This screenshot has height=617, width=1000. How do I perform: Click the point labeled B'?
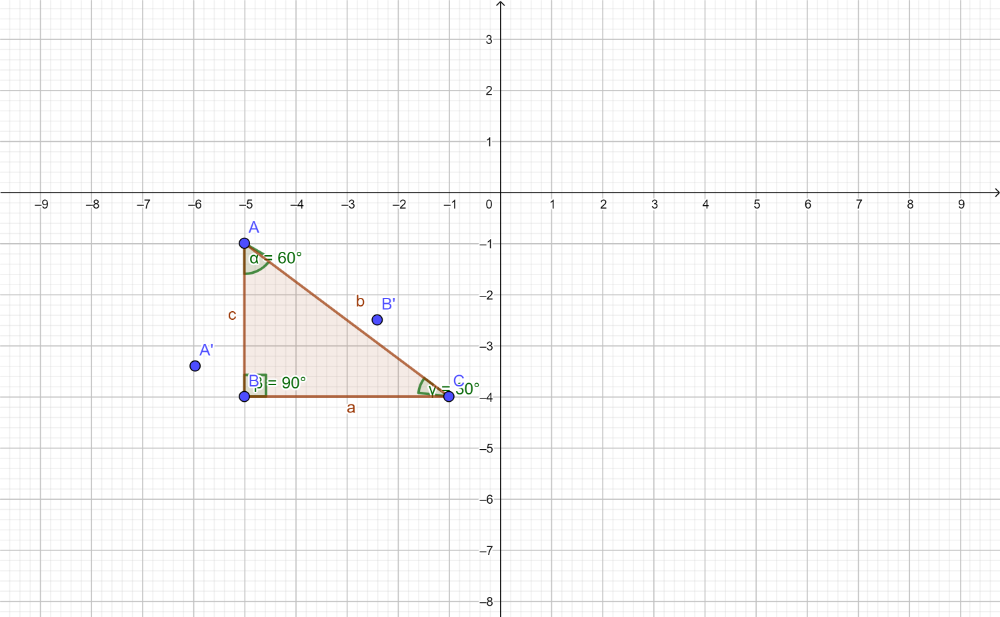(x=377, y=320)
